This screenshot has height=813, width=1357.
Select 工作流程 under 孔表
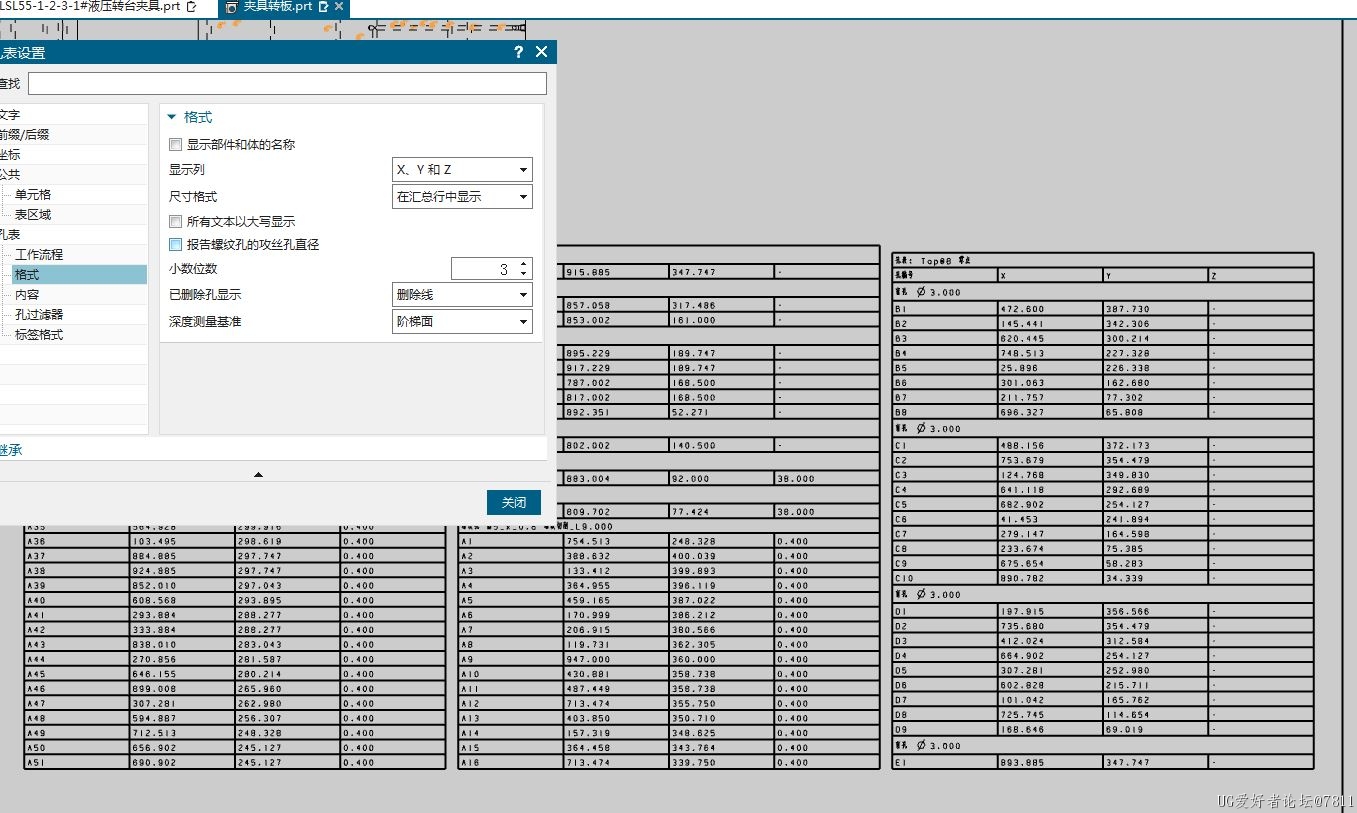pyautogui.click(x=39, y=255)
